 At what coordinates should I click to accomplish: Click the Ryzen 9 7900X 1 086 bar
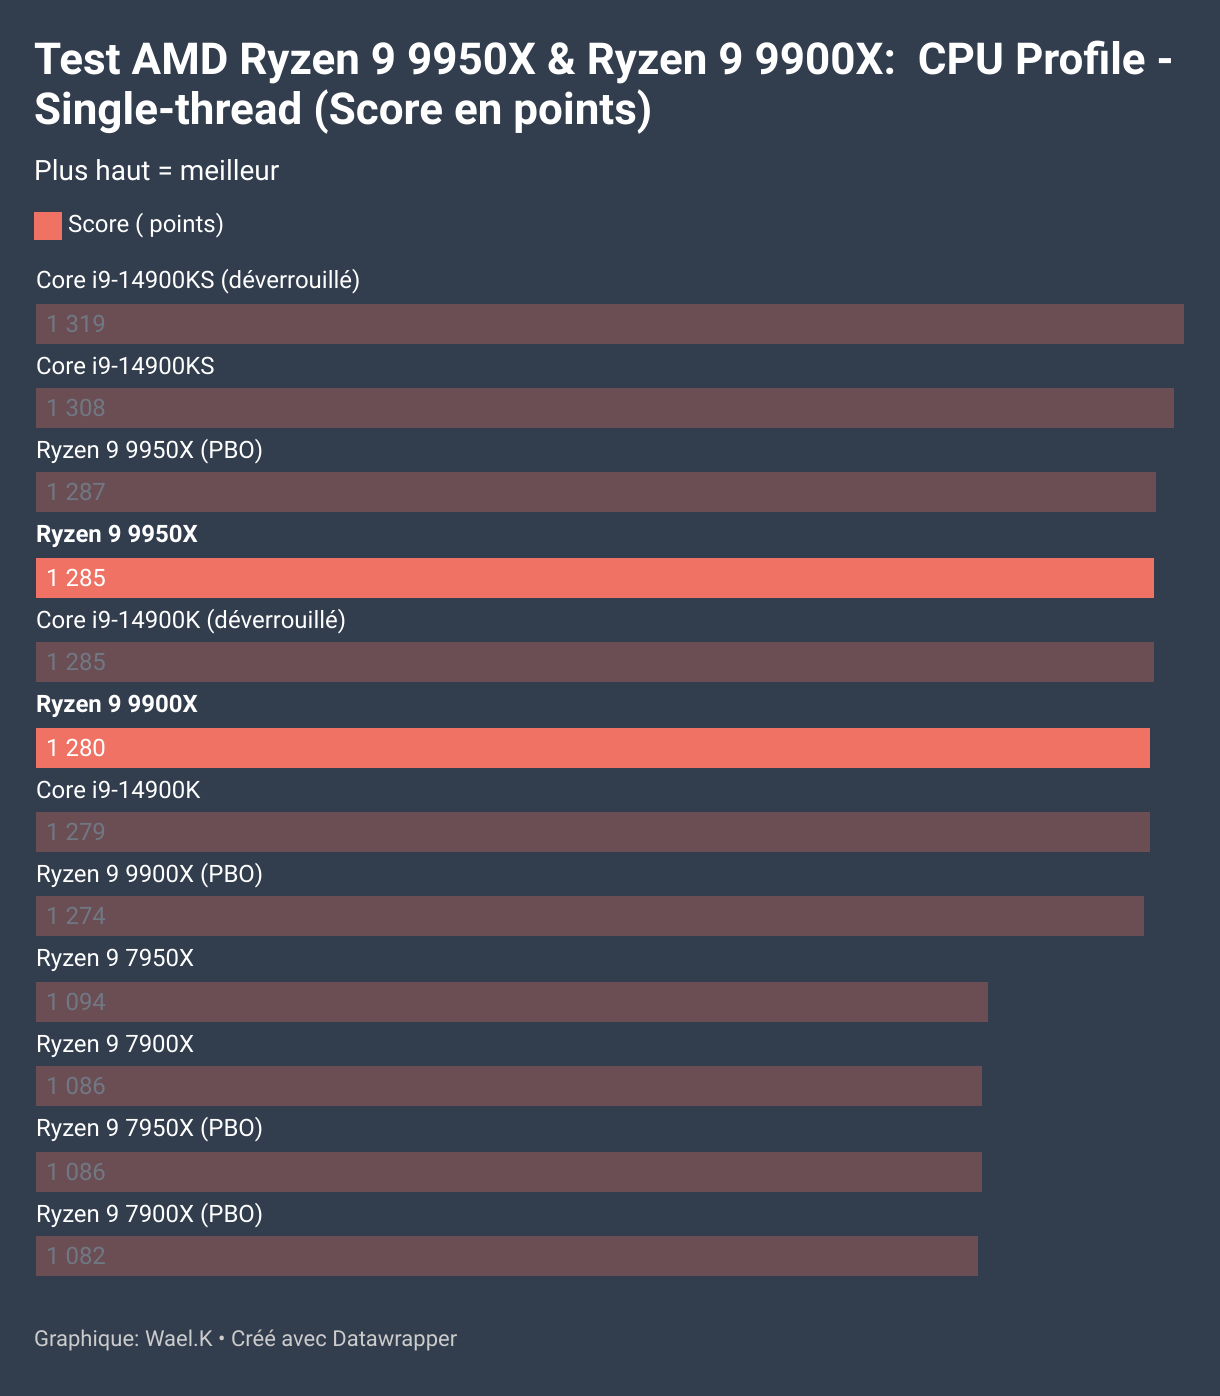tap(509, 1086)
